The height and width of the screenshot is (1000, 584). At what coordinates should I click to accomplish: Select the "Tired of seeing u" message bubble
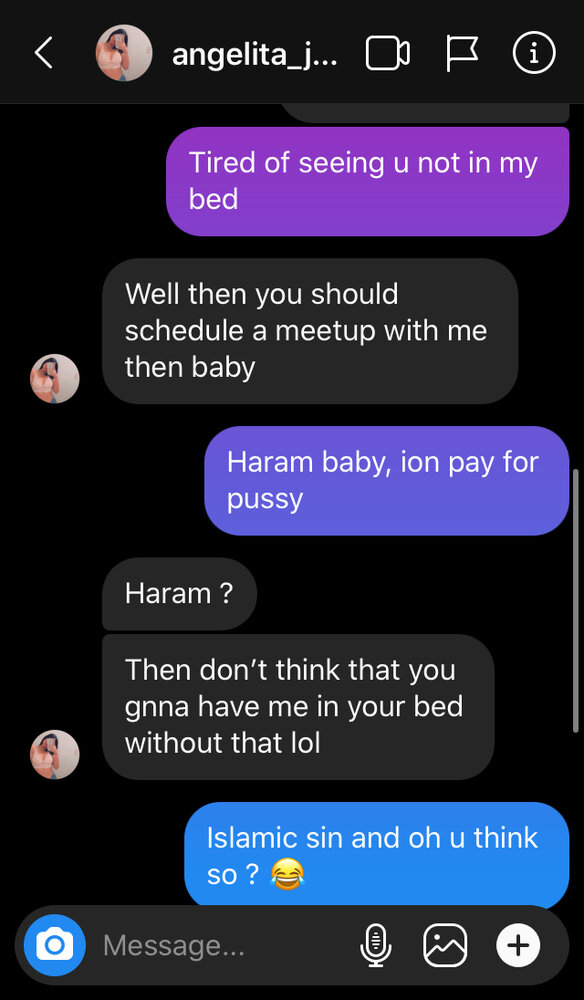click(x=367, y=181)
